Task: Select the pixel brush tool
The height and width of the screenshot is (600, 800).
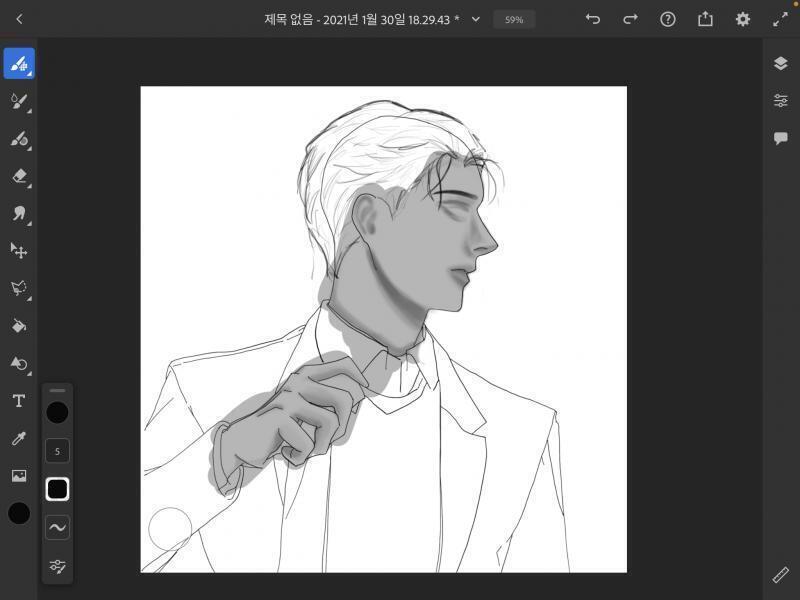Action: click(x=19, y=63)
